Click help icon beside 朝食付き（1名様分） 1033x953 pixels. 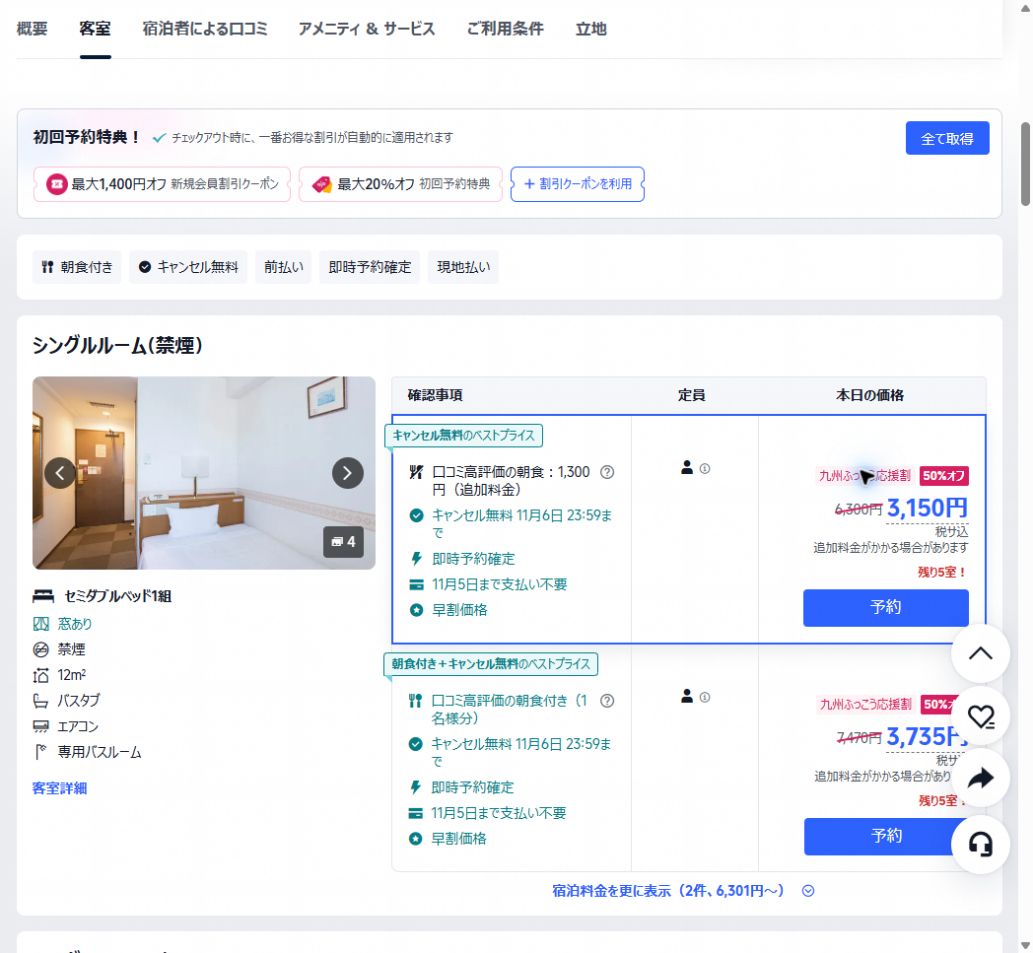(x=607, y=701)
